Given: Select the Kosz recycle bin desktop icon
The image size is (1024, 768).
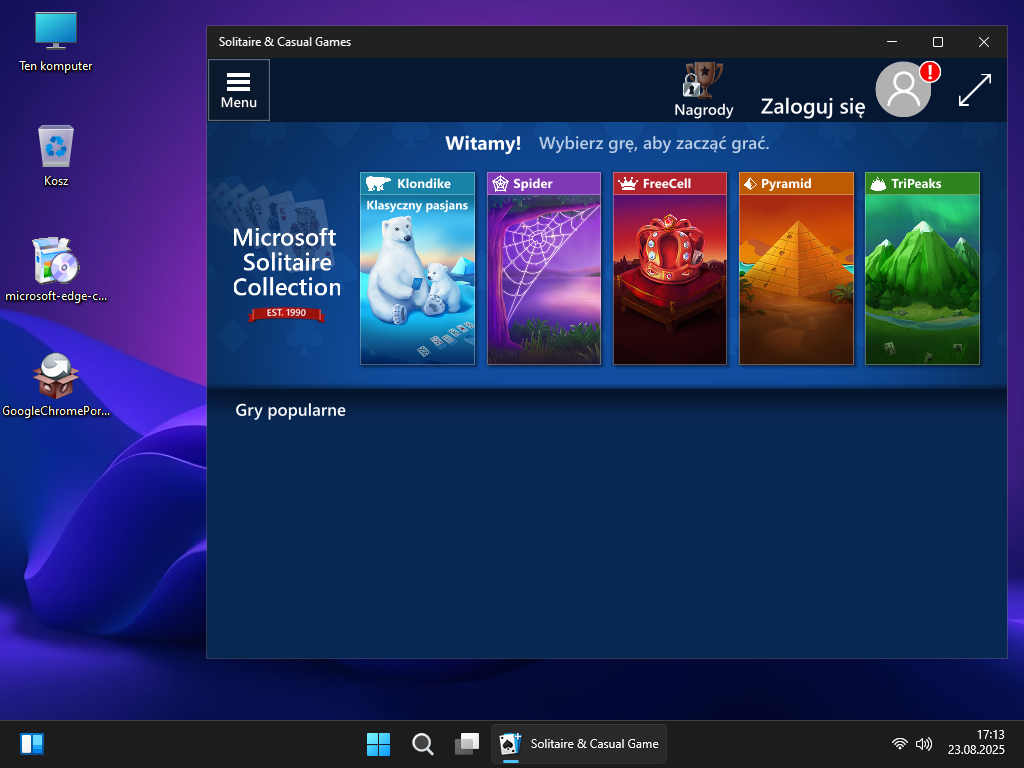Looking at the screenshot, I should click(x=56, y=157).
